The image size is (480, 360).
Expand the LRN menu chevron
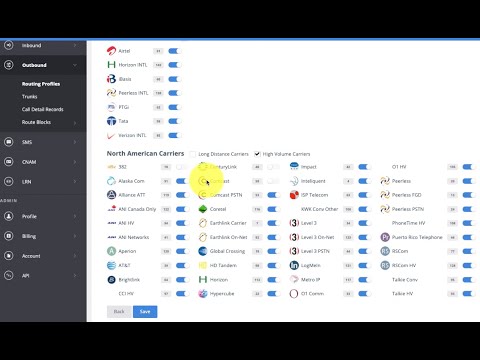pos(75,181)
